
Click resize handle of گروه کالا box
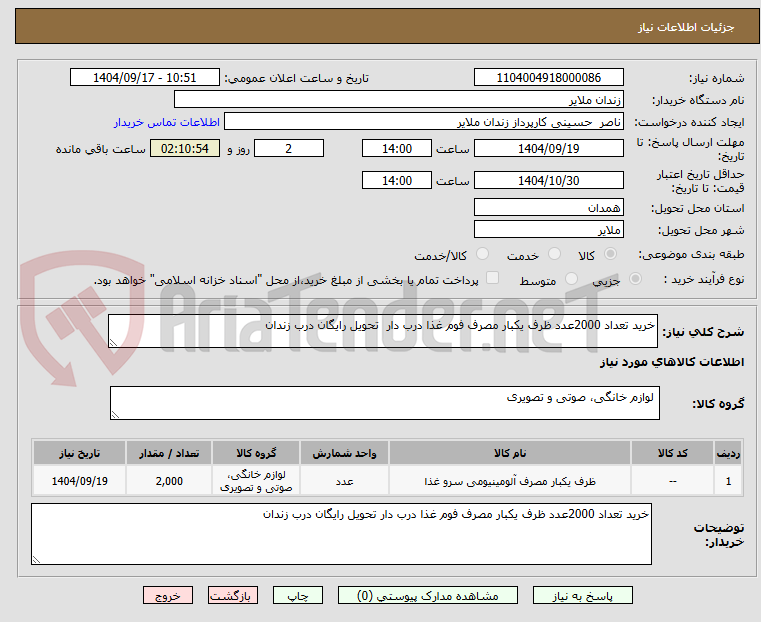pyautogui.click(x=116, y=415)
